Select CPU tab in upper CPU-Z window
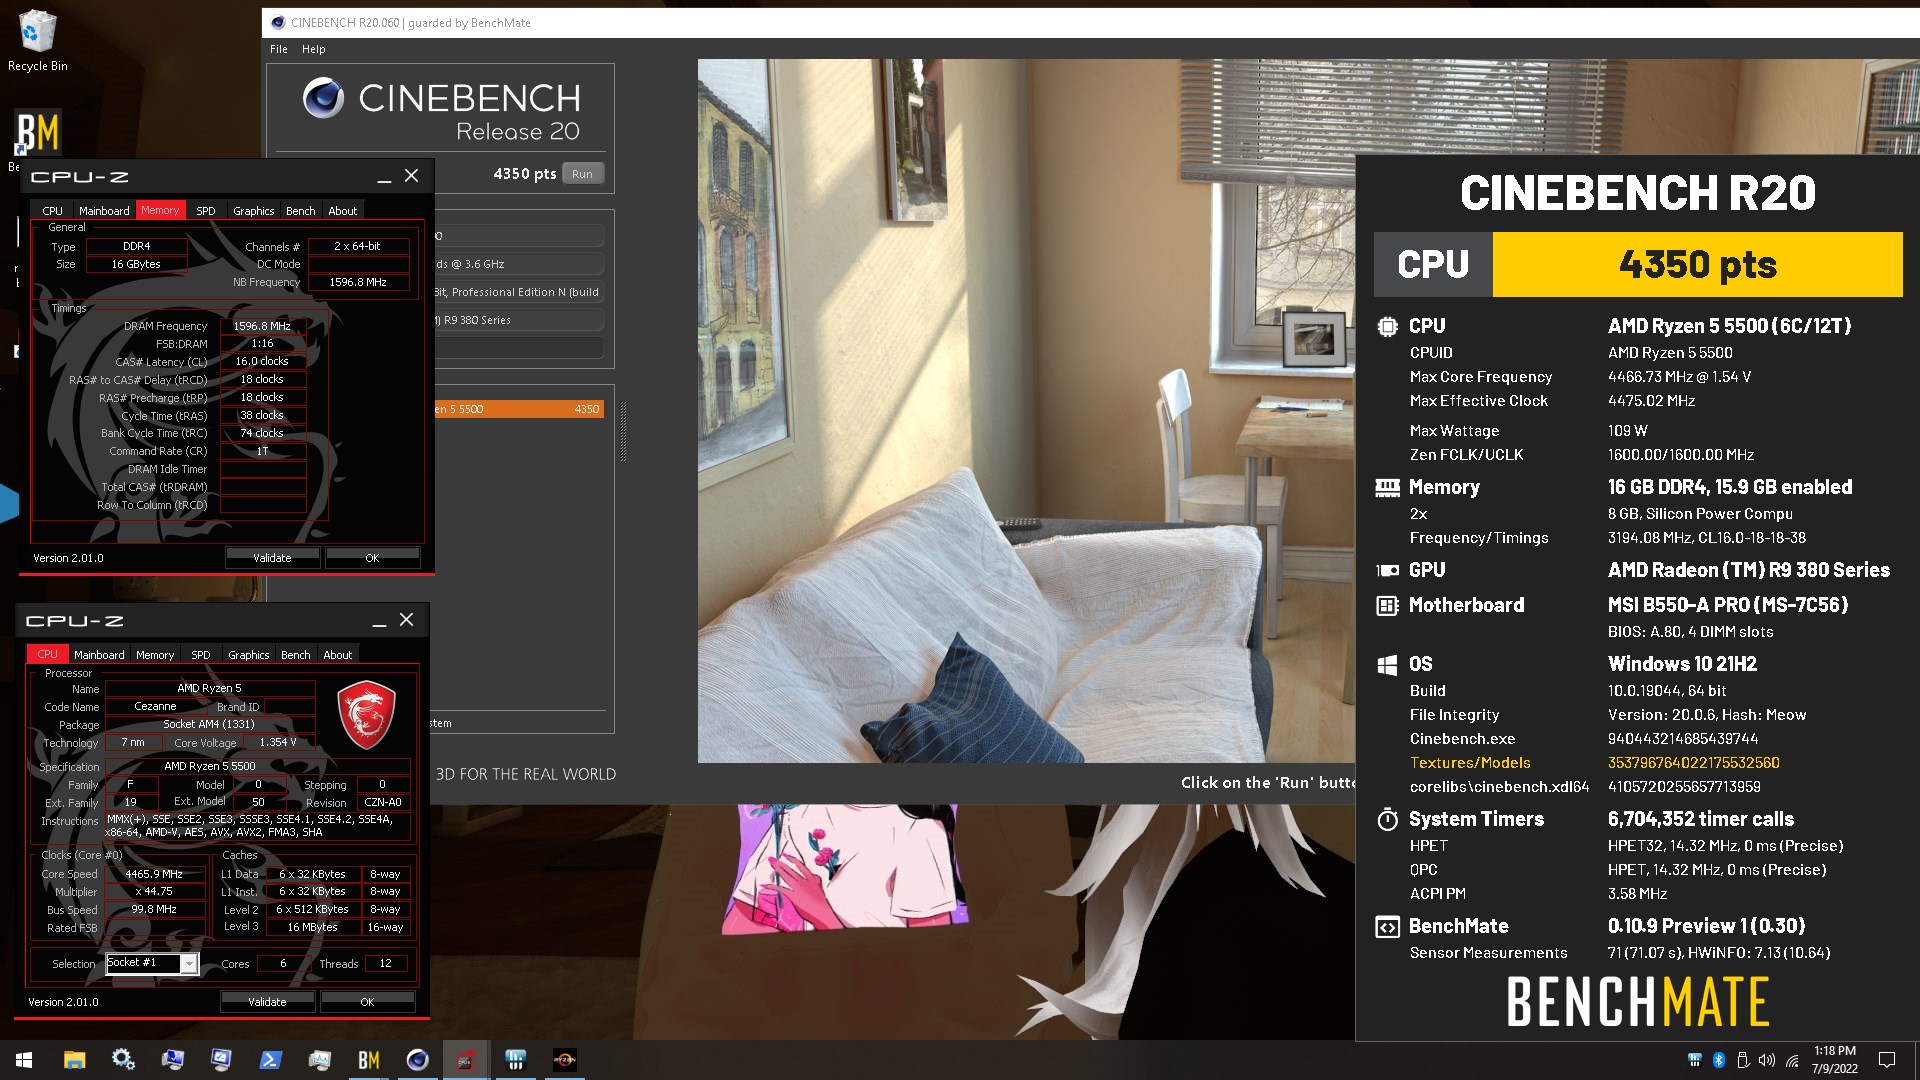The width and height of the screenshot is (1920, 1080). click(x=53, y=211)
